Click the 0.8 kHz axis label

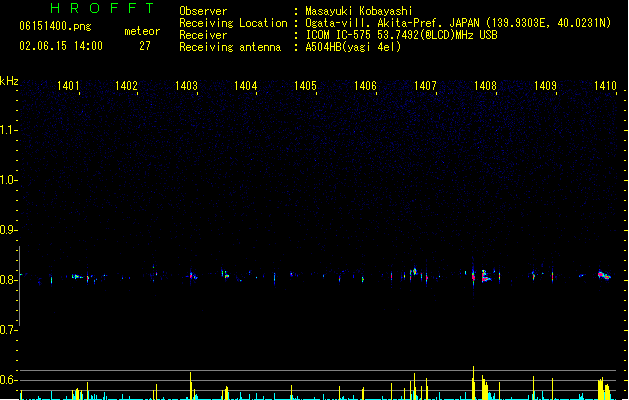pyautogui.click(x=8, y=280)
